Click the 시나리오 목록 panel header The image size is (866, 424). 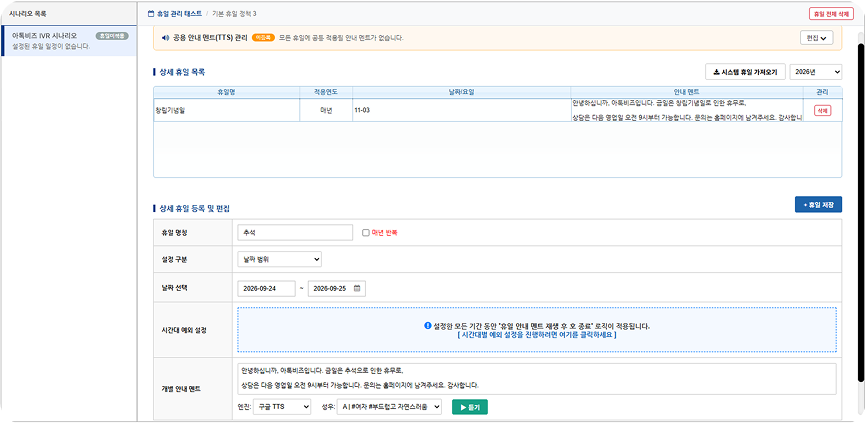pos(68,13)
